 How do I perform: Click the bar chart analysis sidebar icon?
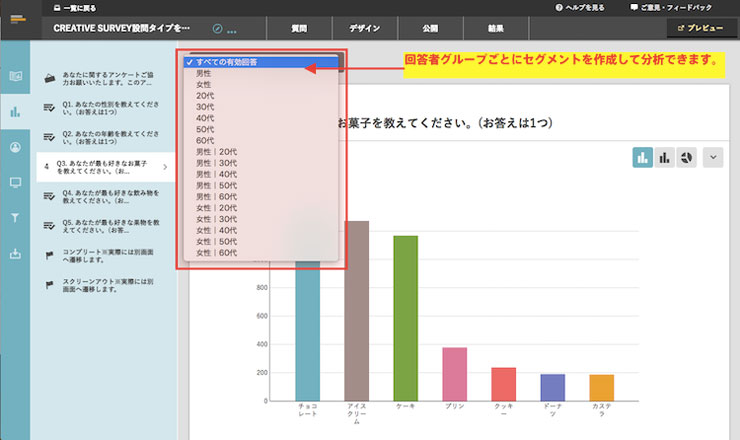point(15,111)
